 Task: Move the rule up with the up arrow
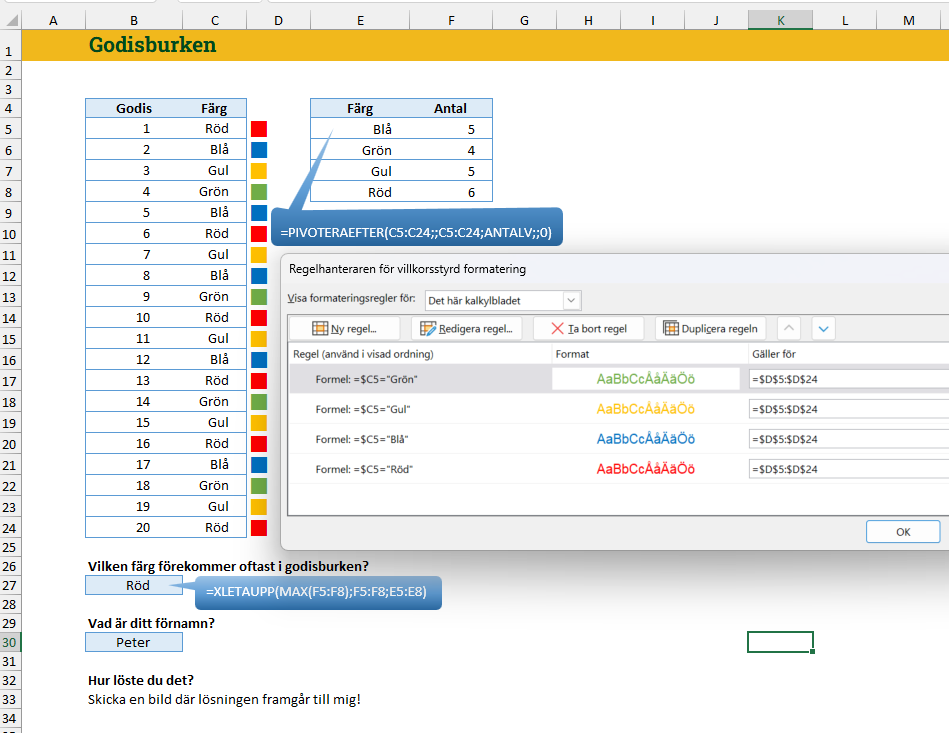(x=789, y=329)
